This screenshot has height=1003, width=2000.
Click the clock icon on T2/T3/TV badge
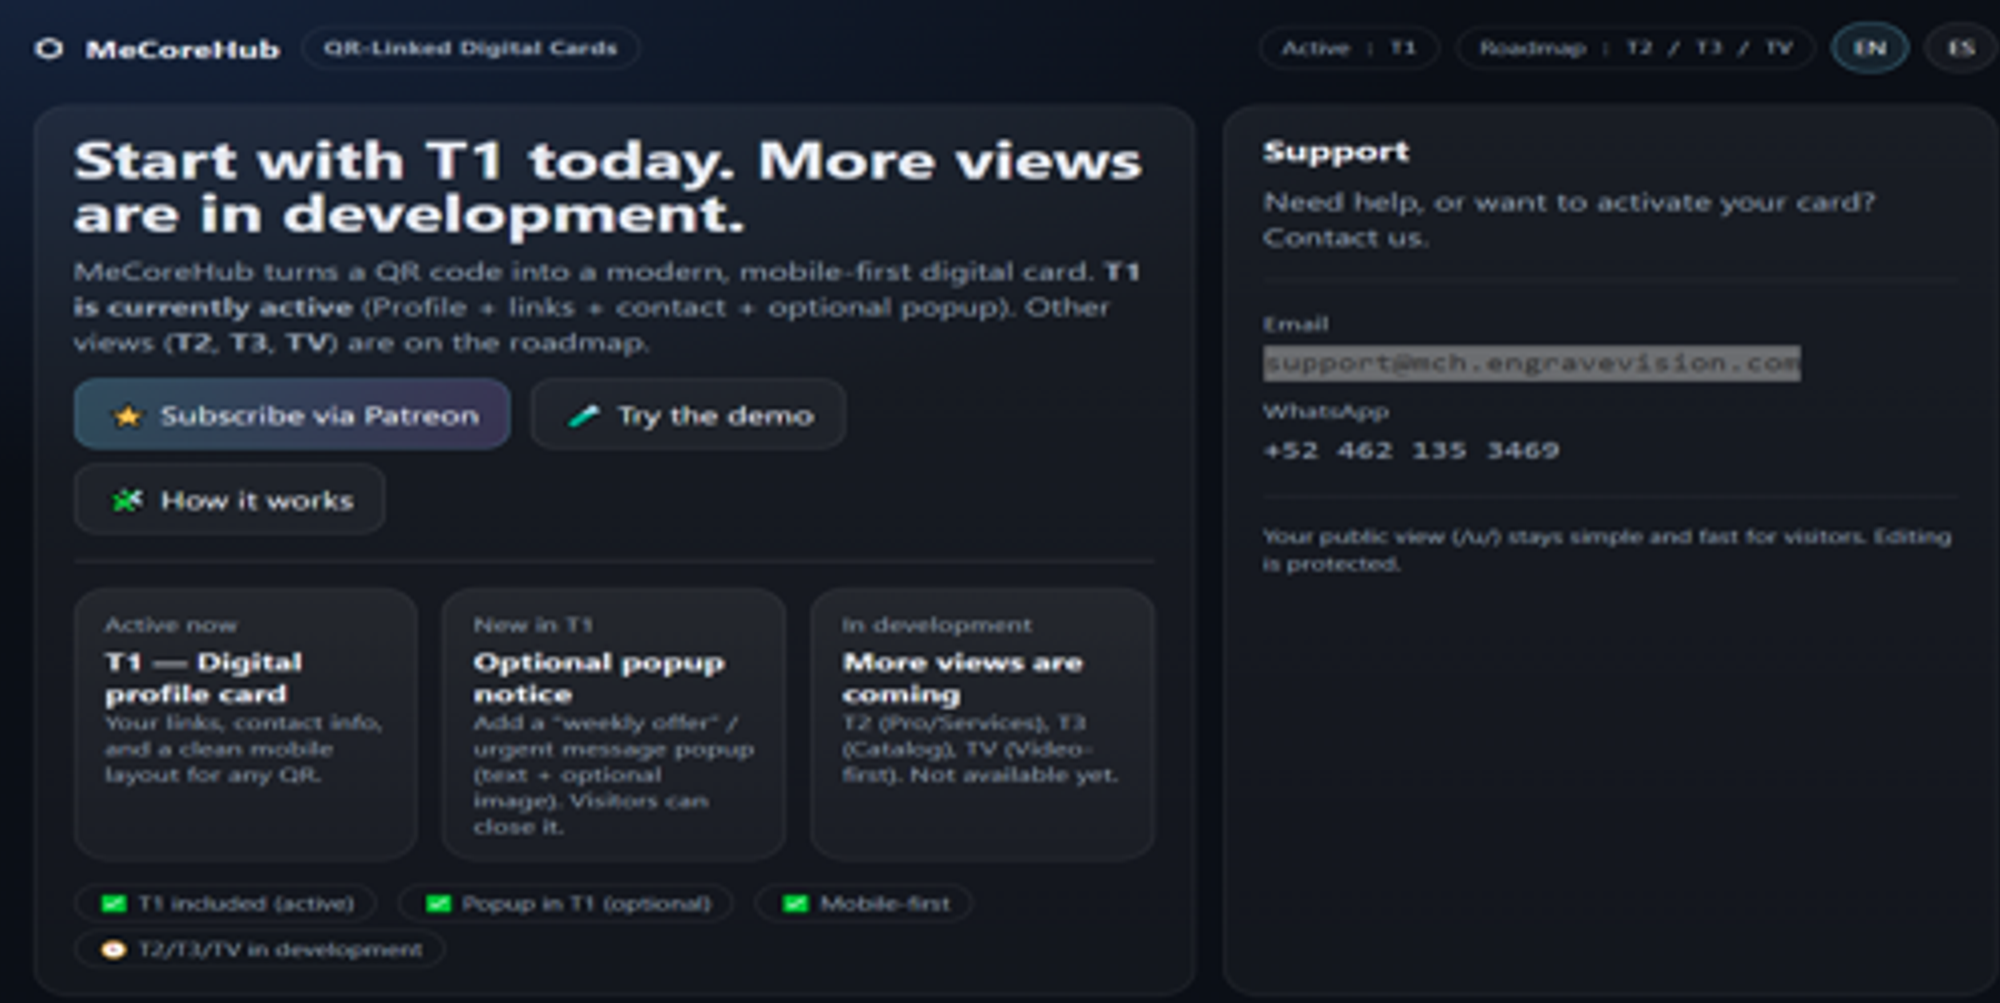[113, 950]
